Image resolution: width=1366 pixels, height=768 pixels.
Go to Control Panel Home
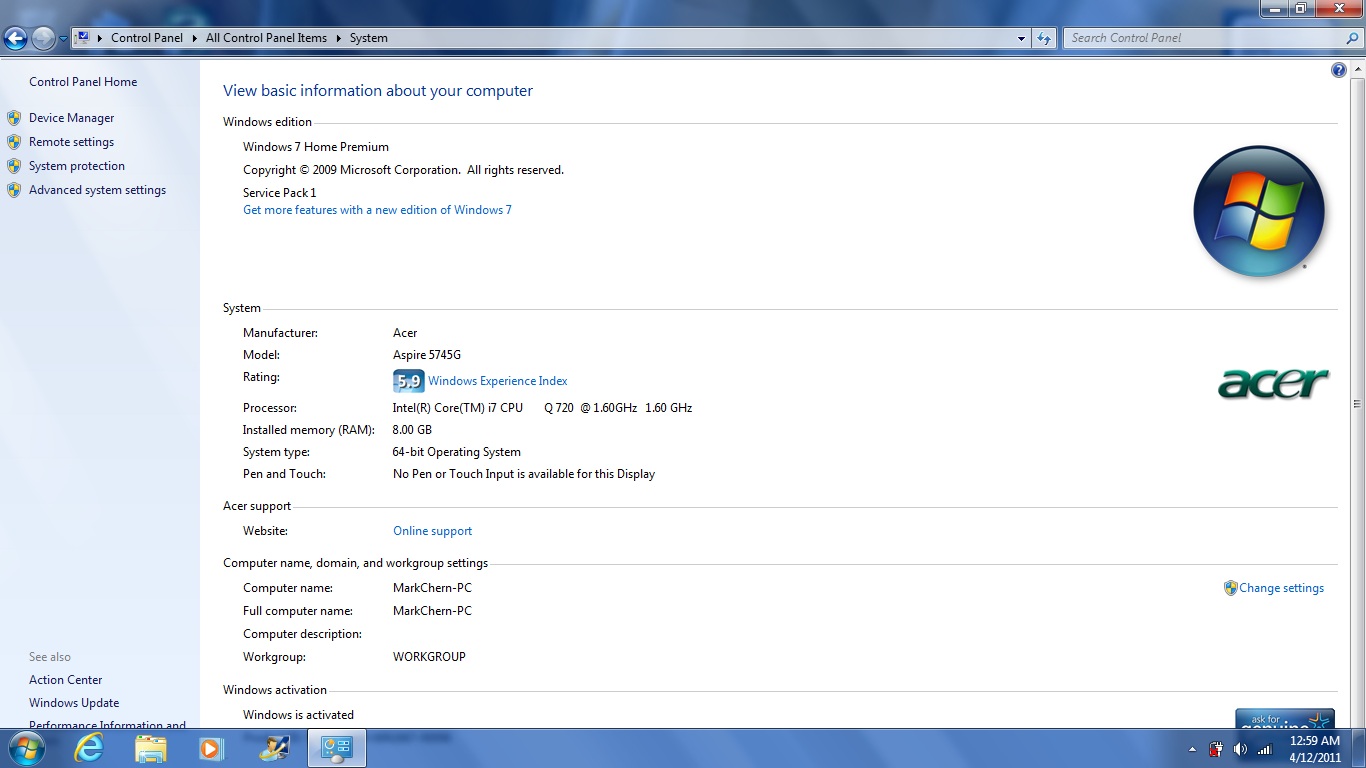[x=83, y=82]
